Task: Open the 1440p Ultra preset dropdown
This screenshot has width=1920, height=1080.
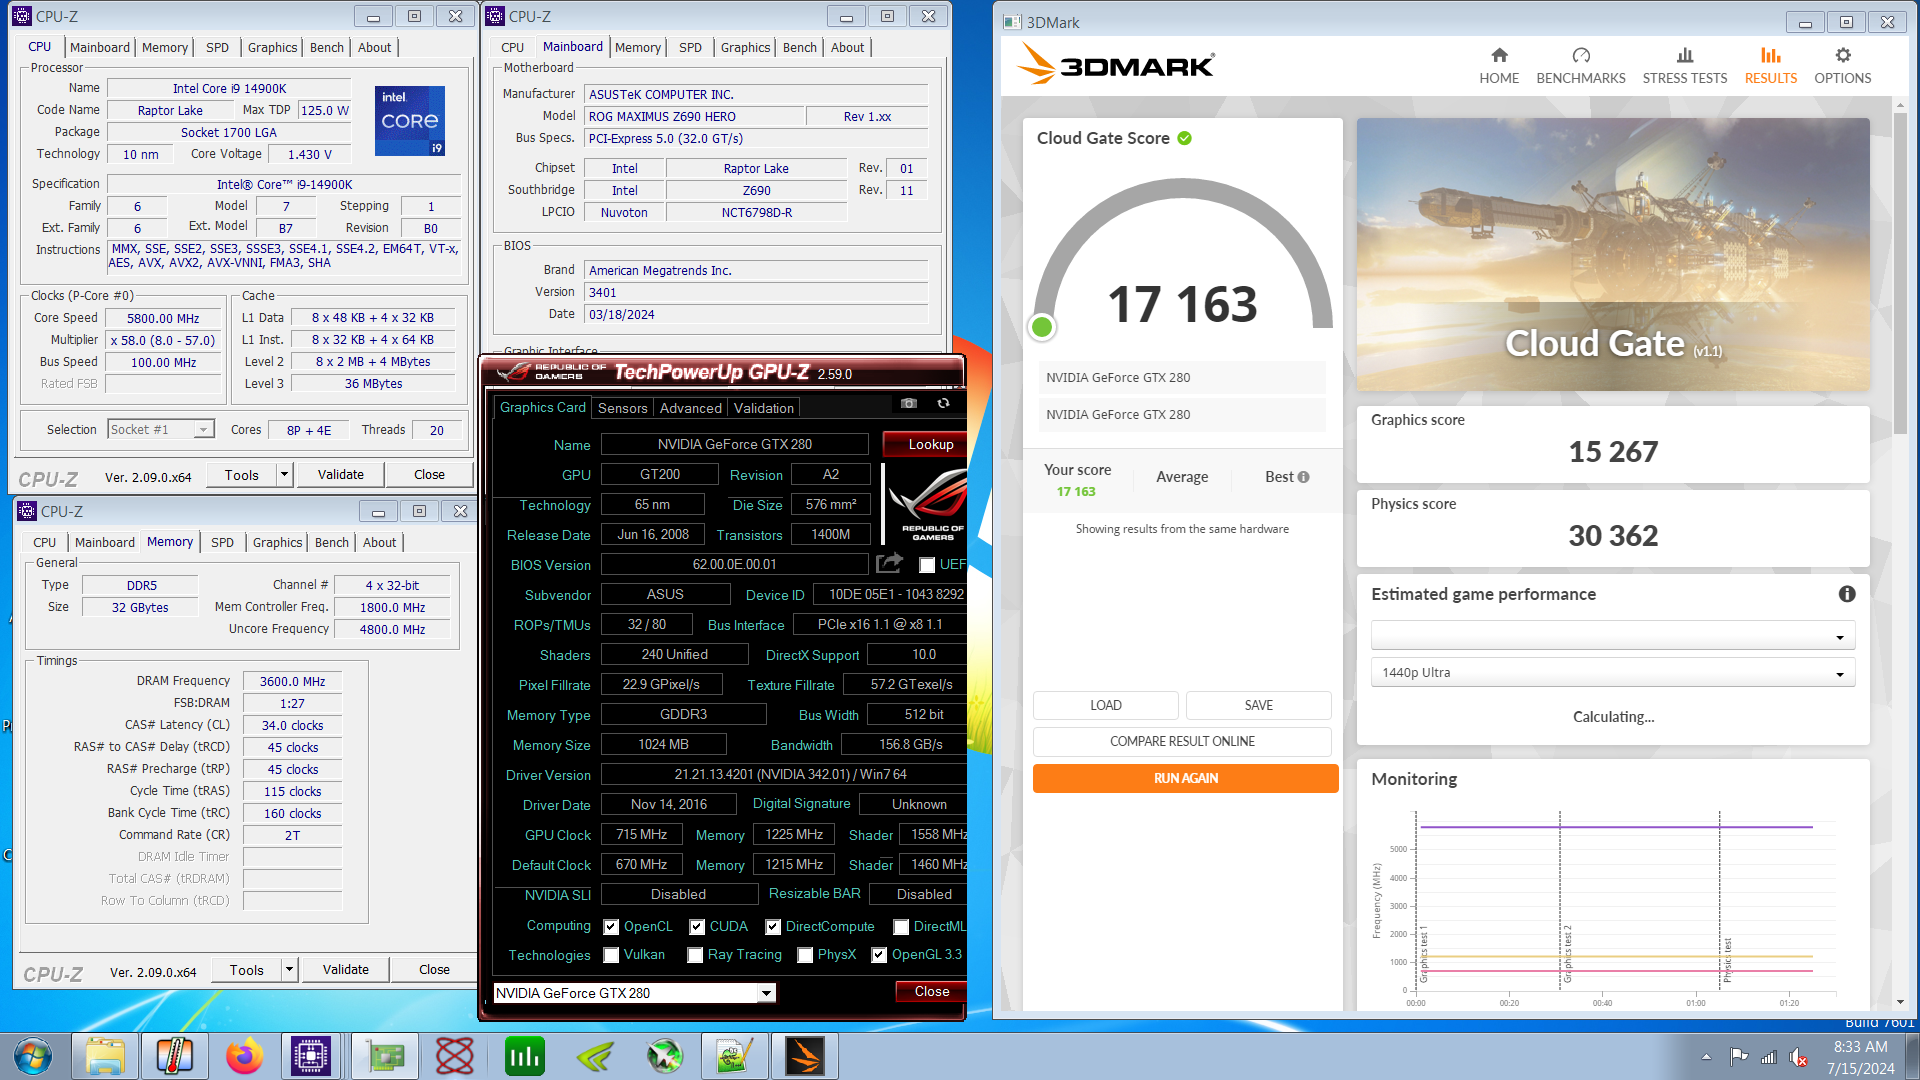Action: (x=1612, y=672)
